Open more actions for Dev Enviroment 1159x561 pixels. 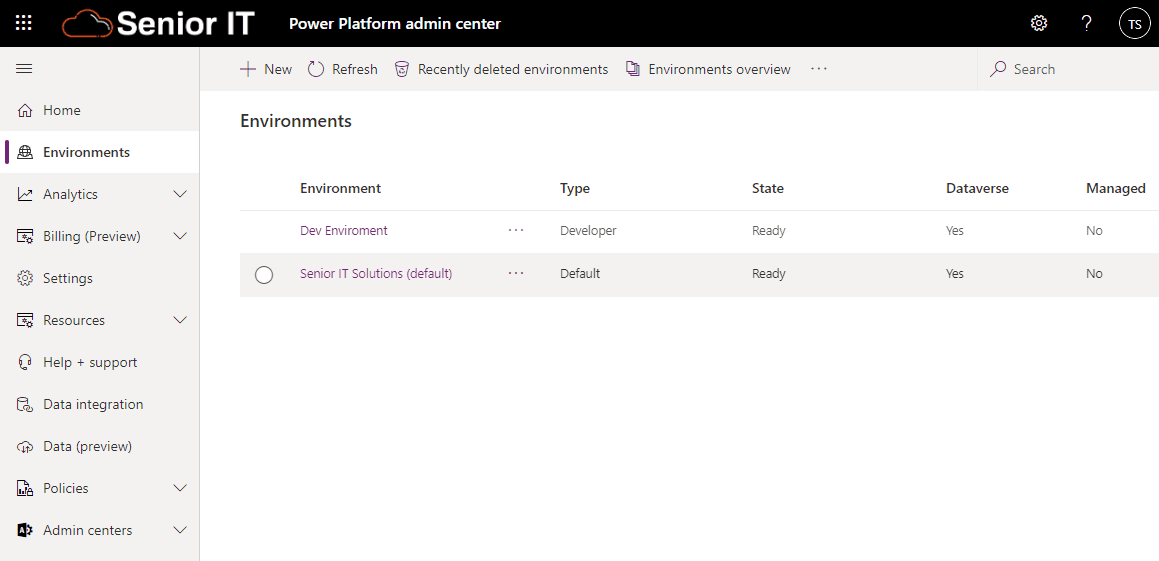pos(516,231)
